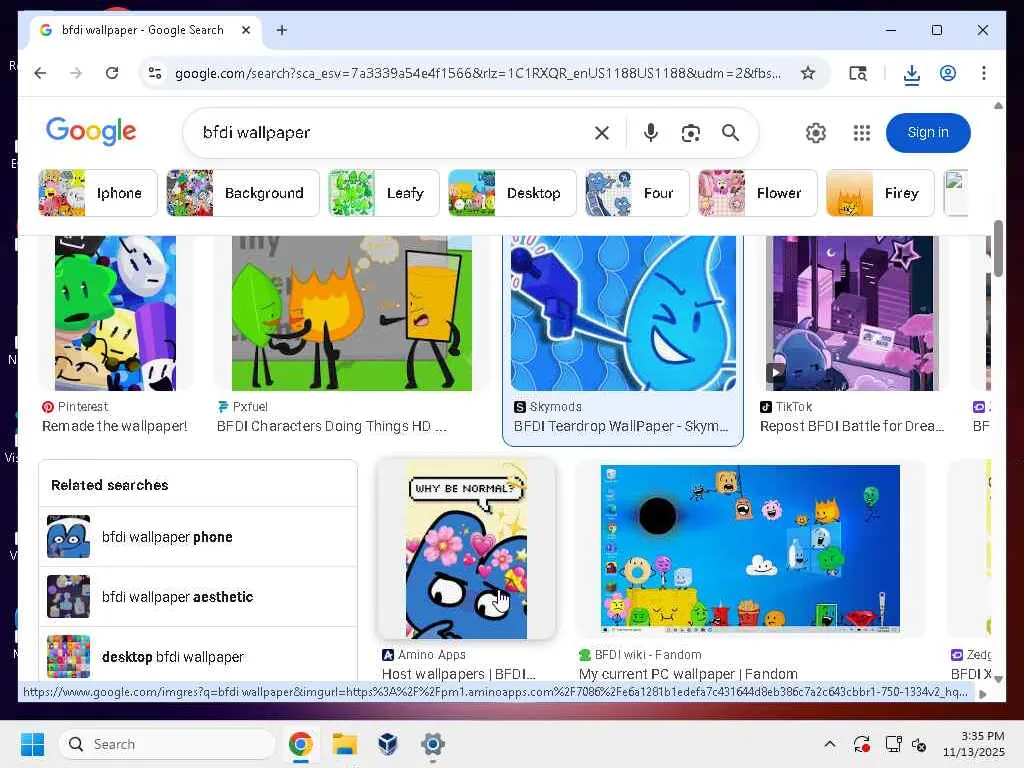Open Settings gear on the taskbar

point(432,744)
